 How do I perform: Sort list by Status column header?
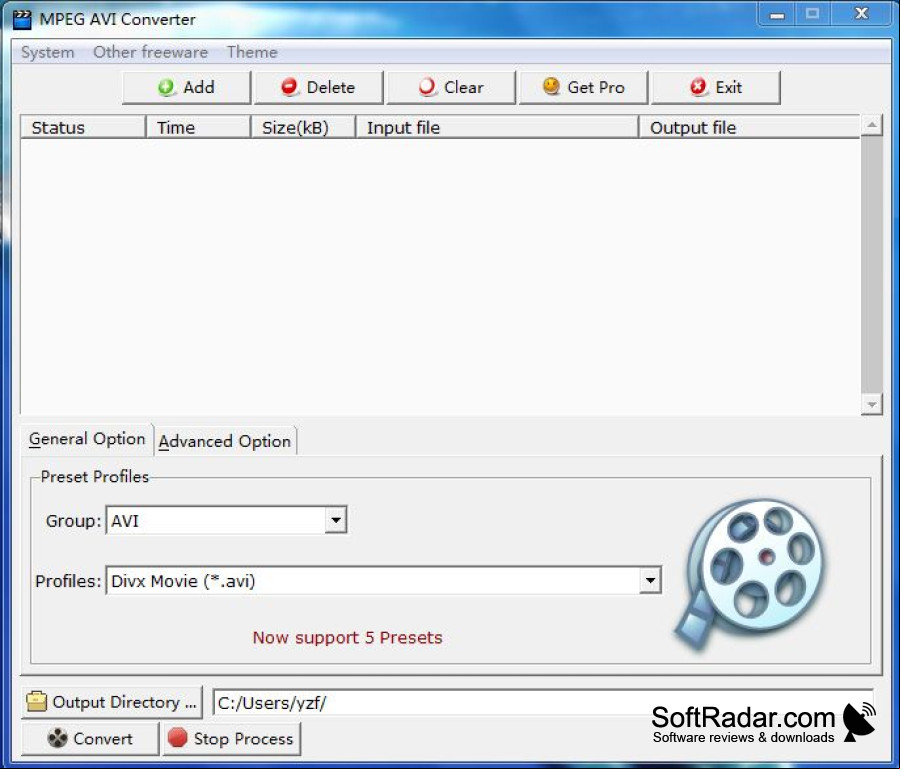pyautogui.click(x=83, y=127)
